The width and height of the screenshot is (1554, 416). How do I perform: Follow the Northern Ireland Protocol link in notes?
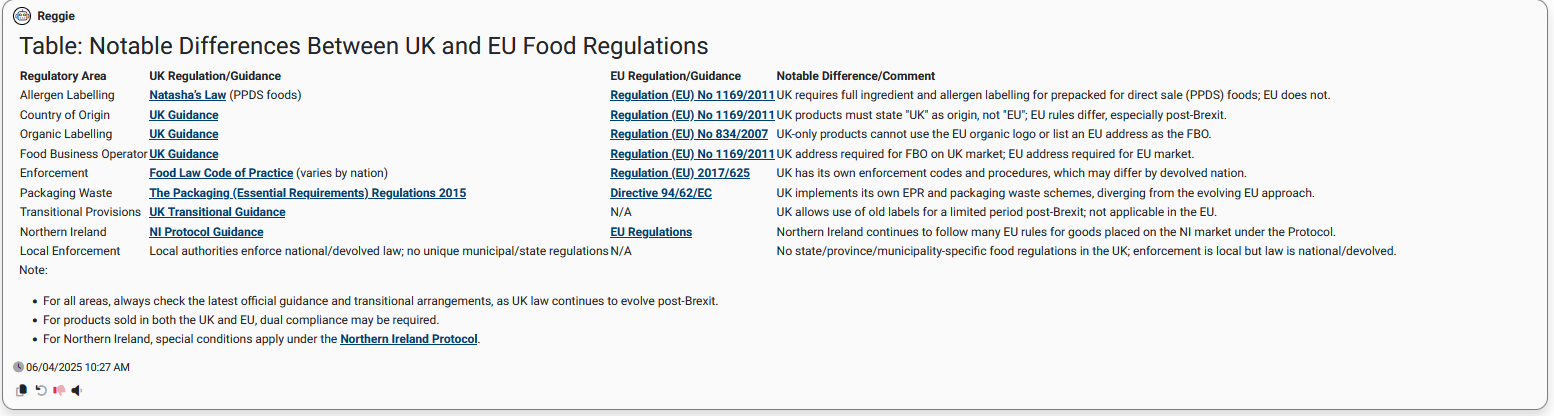tap(409, 339)
